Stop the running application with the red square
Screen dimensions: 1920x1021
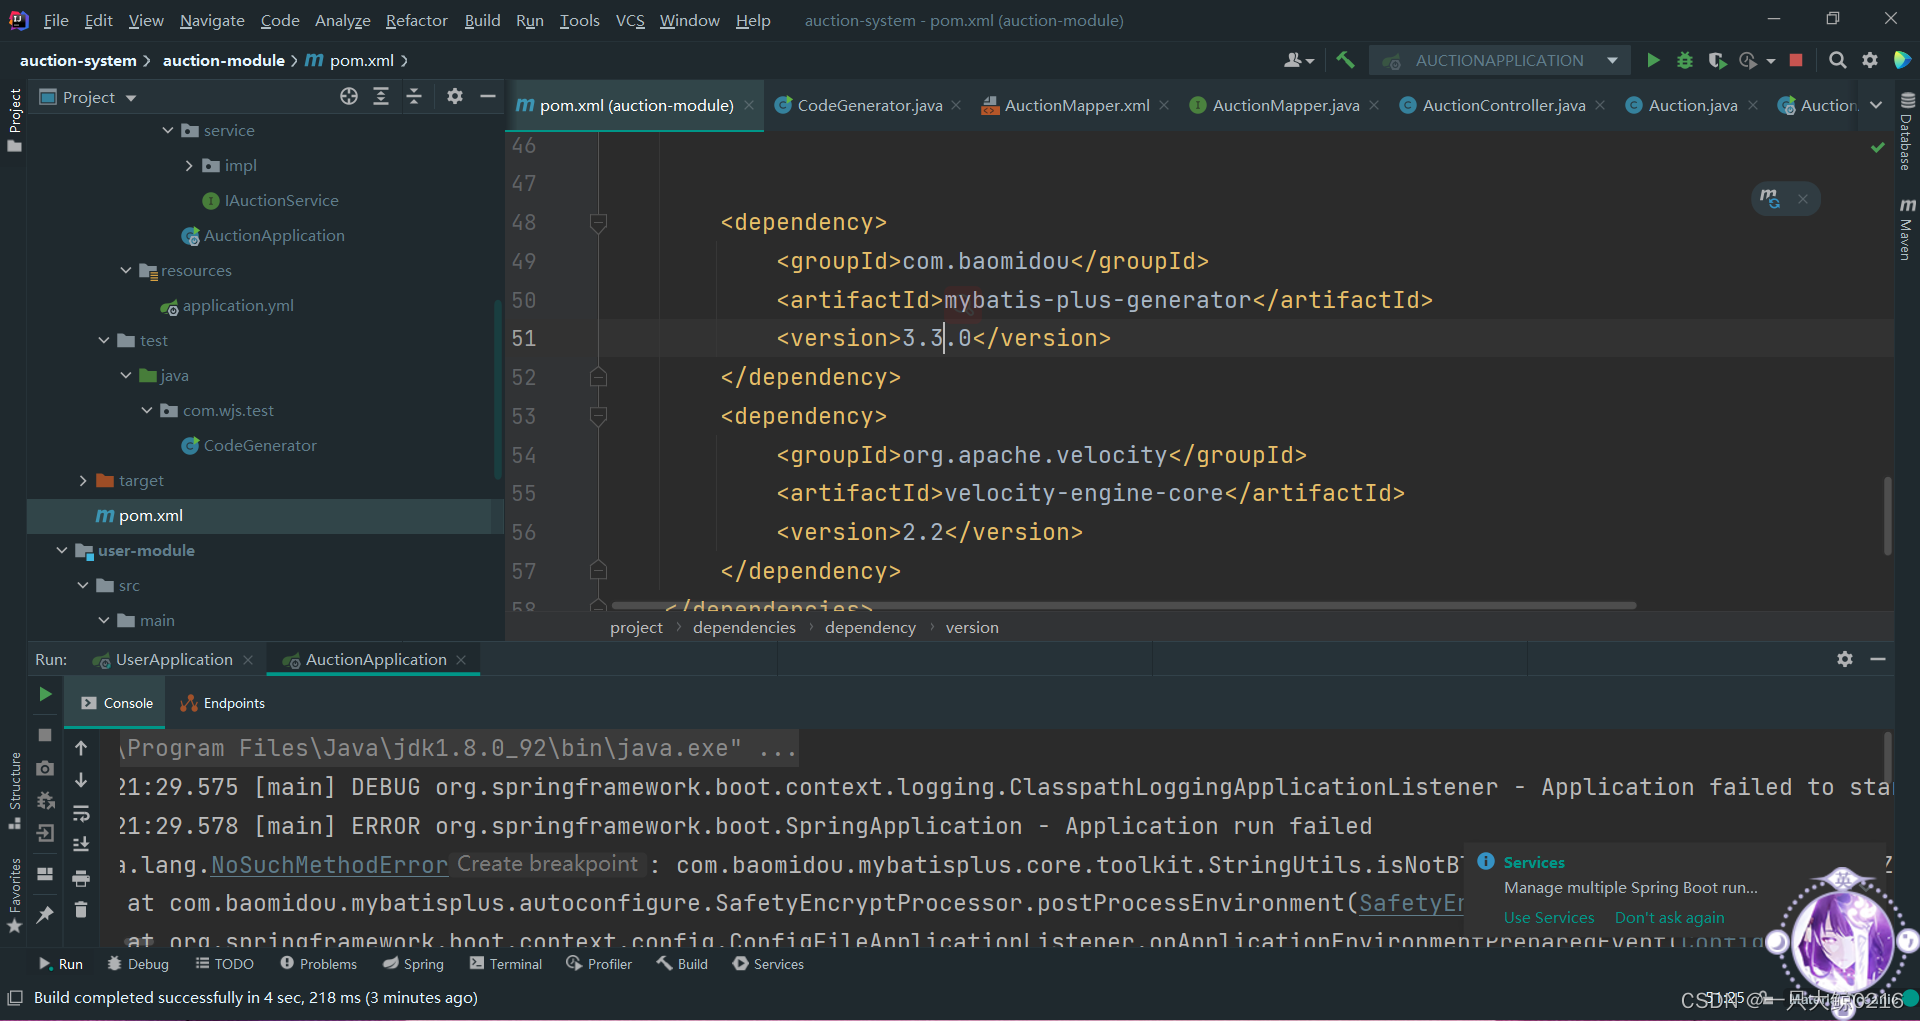(x=1796, y=61)
